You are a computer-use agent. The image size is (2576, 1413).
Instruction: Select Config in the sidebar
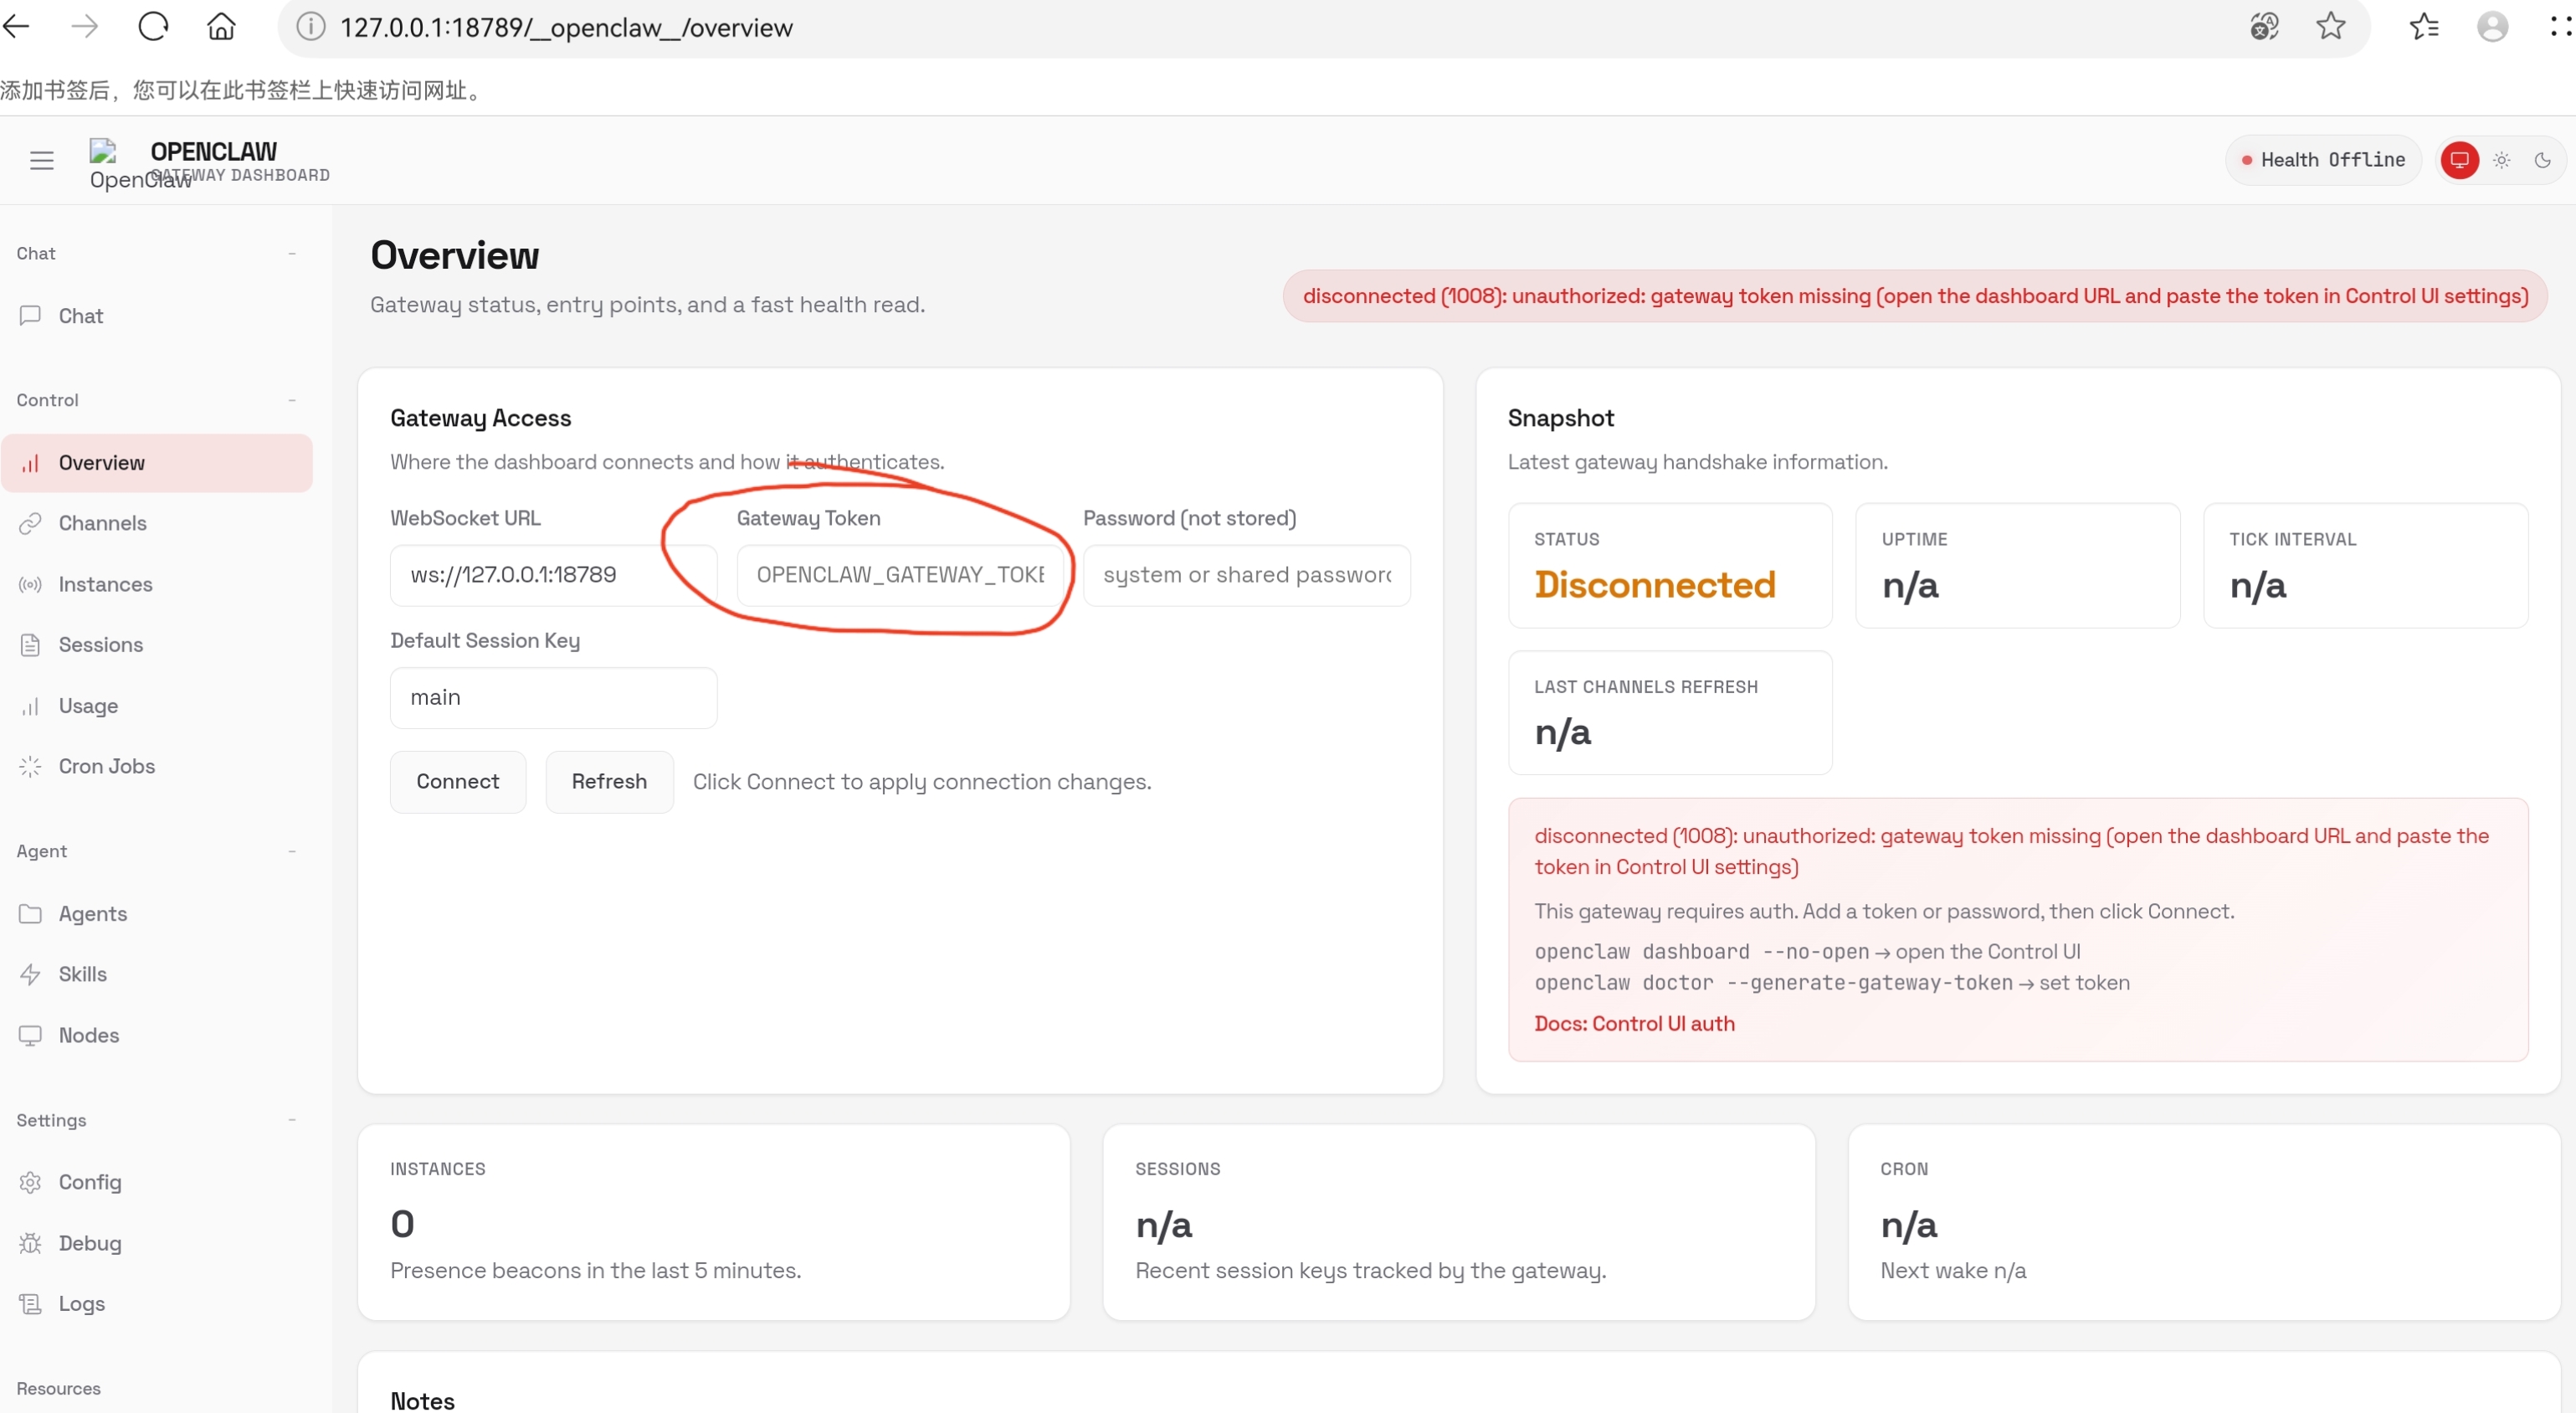coord(89,1182)
